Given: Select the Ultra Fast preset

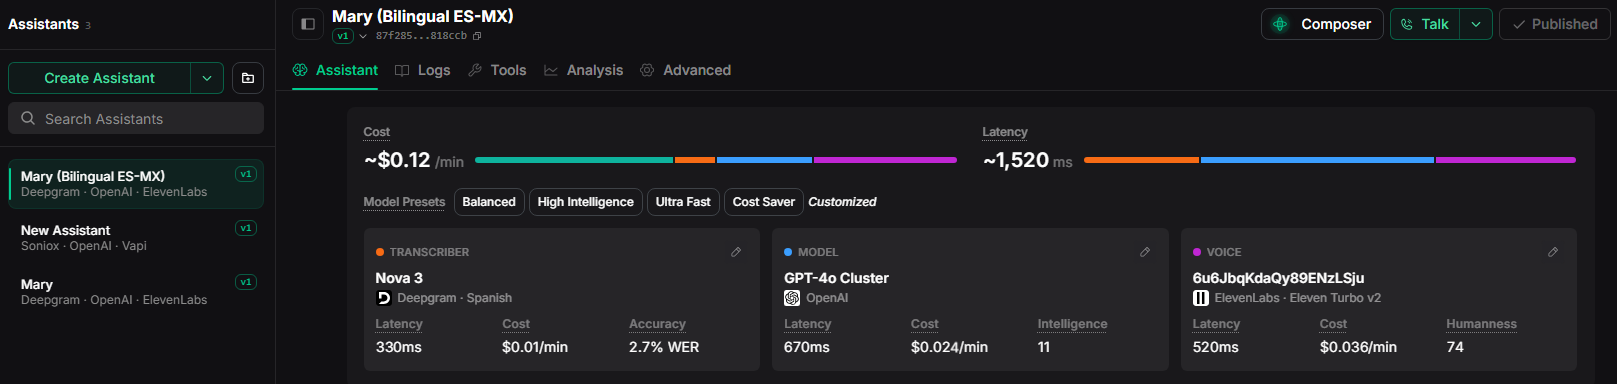Looking at the screenshot, I should click(683, 201).
